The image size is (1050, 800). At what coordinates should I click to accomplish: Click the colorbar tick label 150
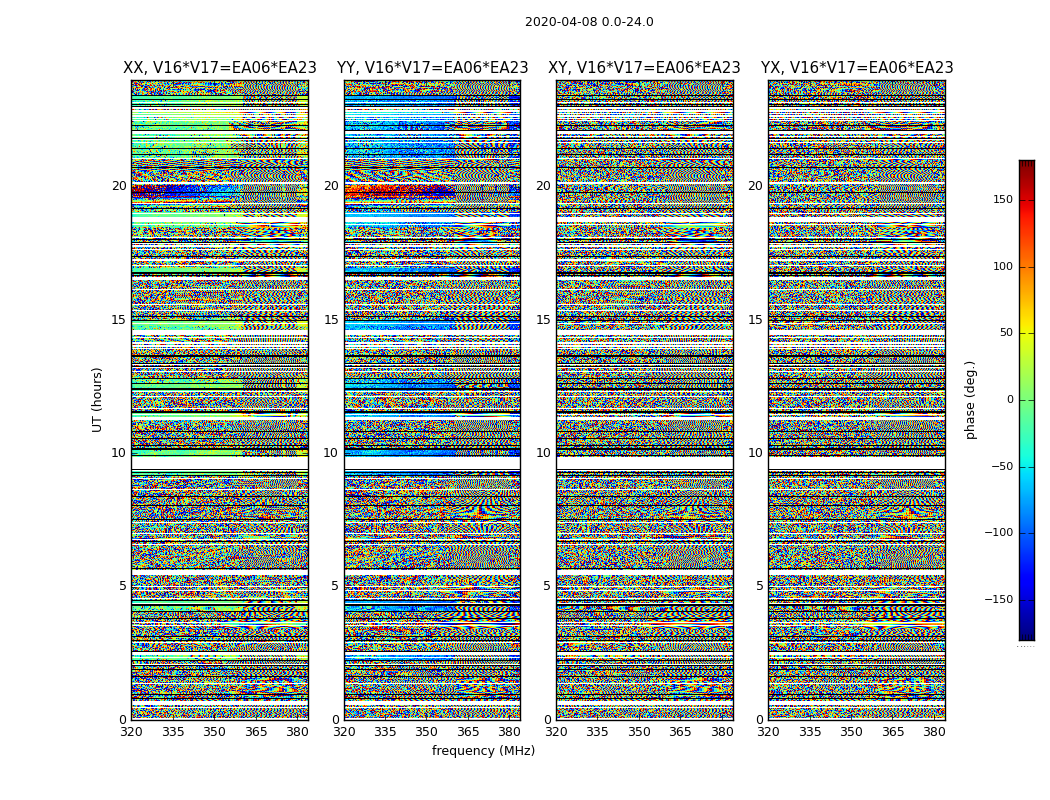tap(1003, 199)
